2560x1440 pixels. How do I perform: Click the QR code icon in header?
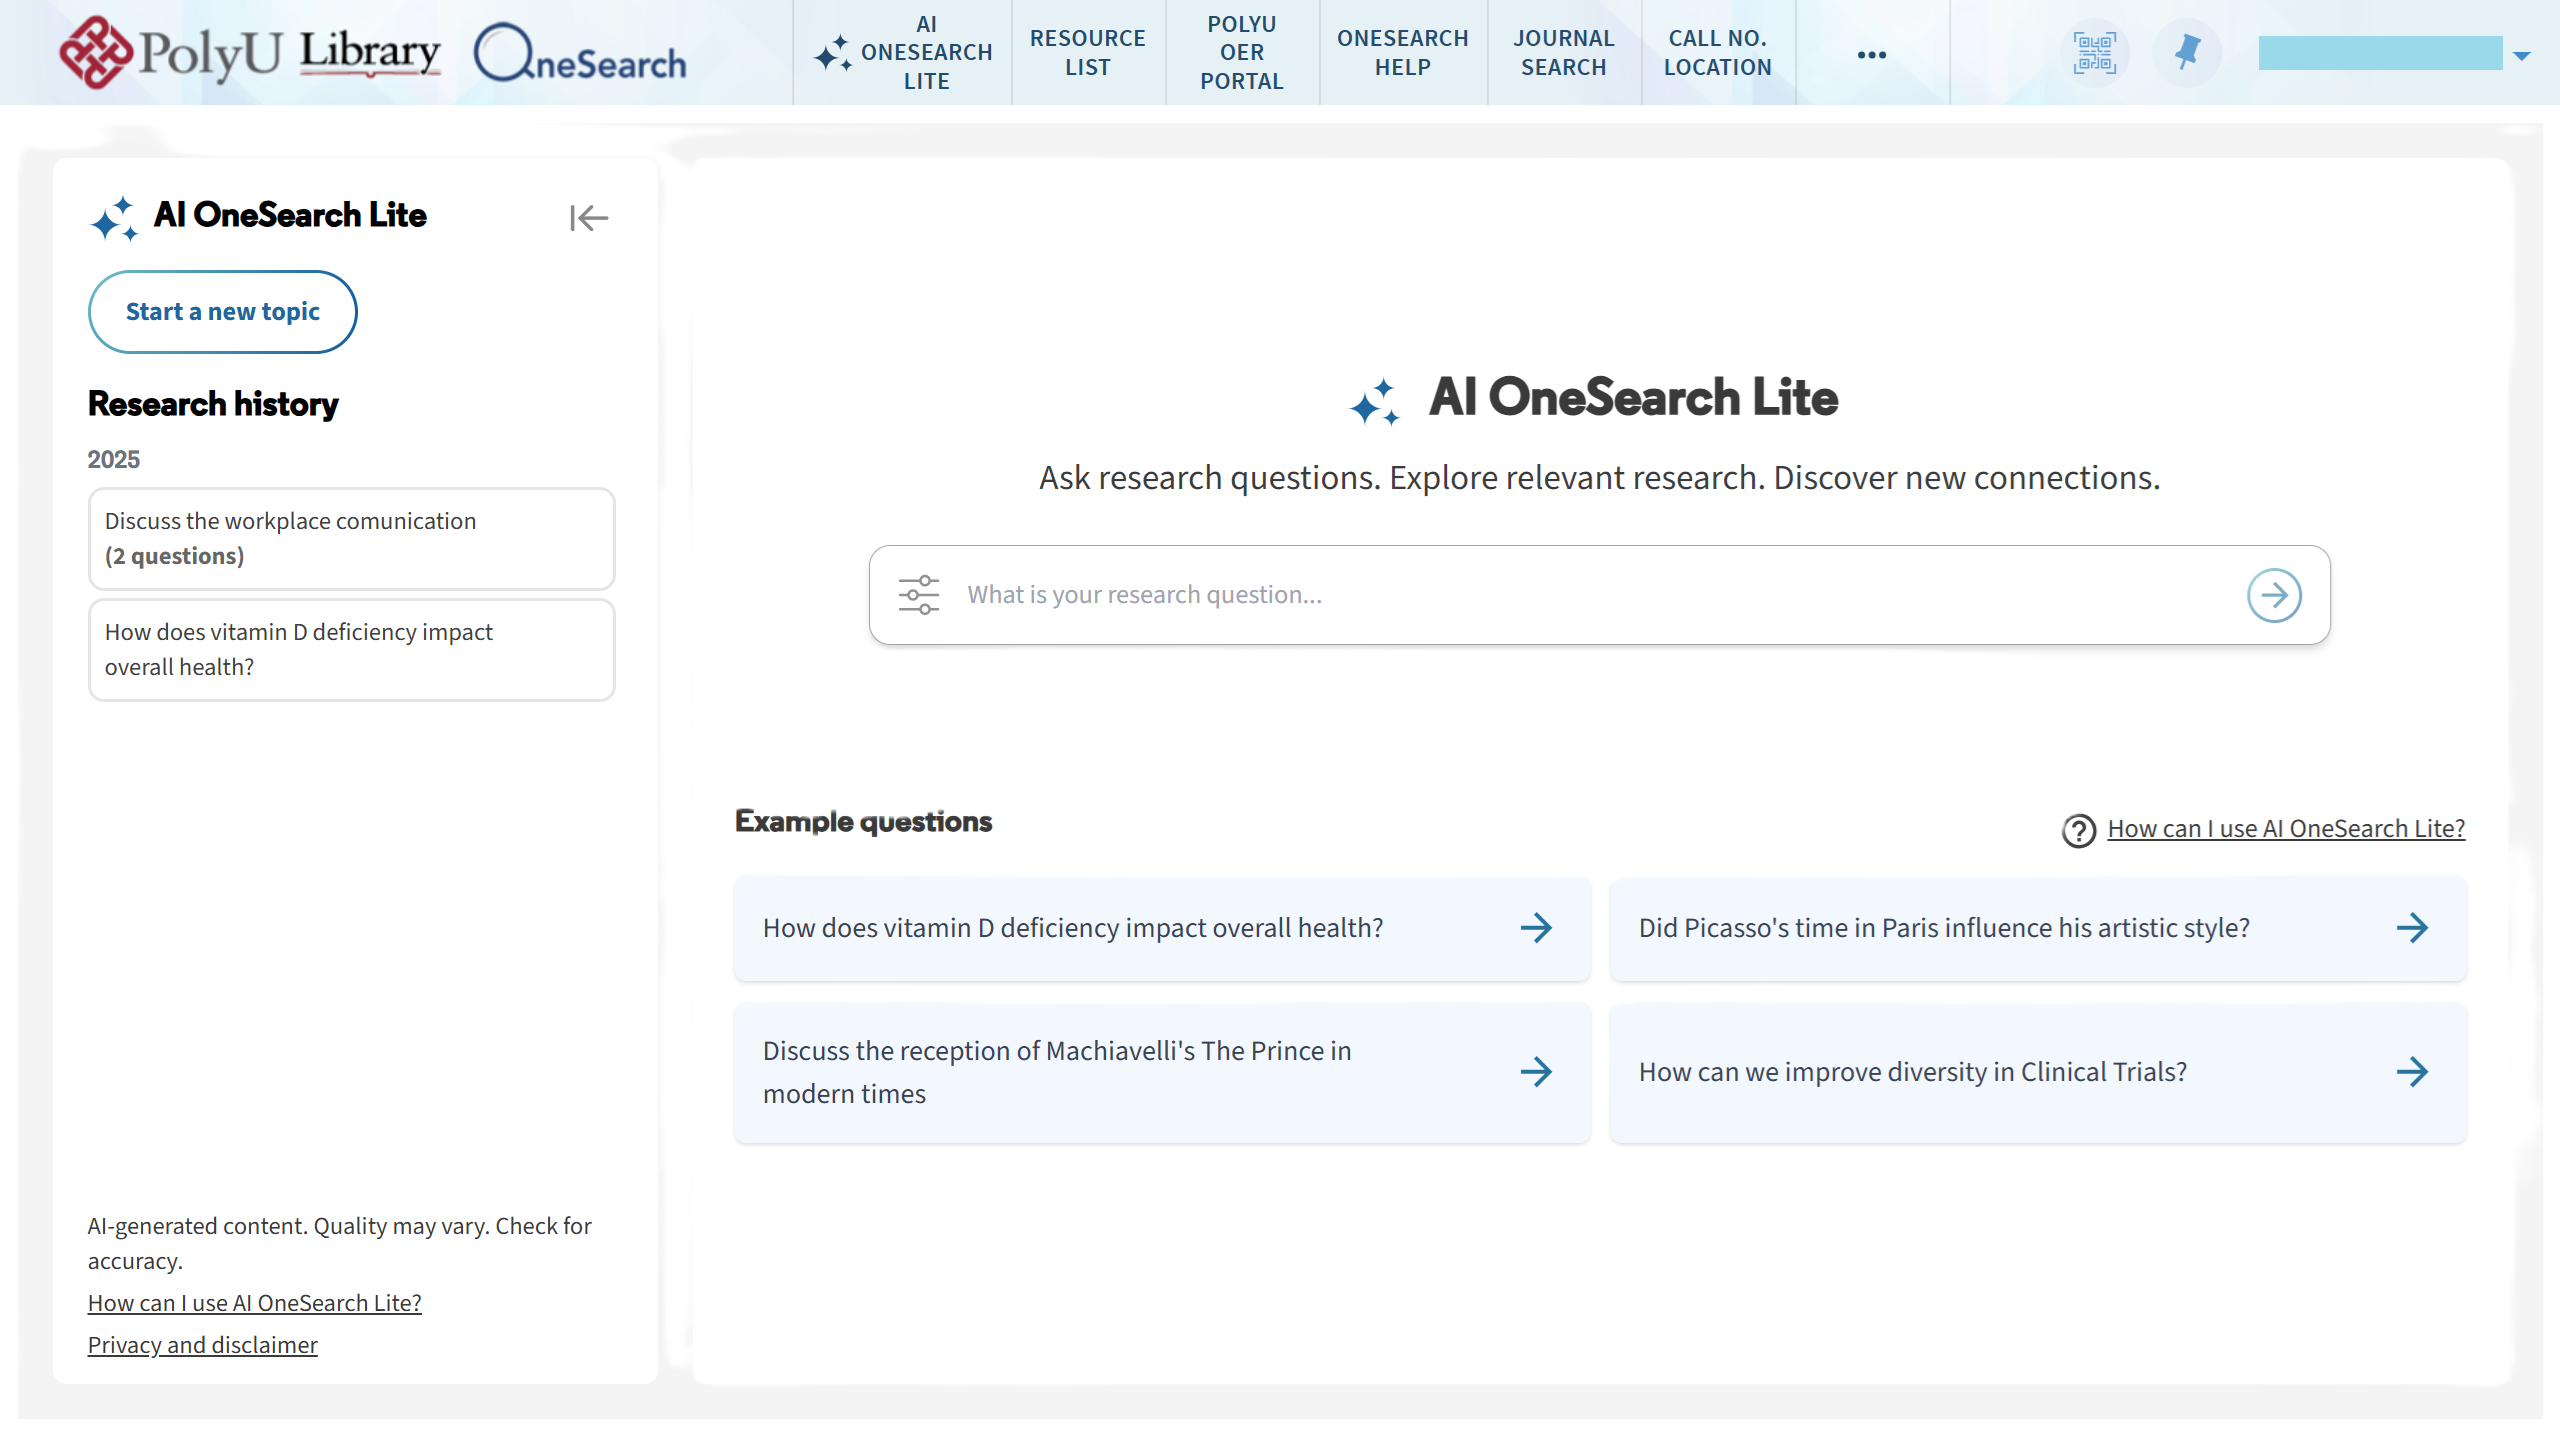pyautogui.click(x=2094, y=53)
